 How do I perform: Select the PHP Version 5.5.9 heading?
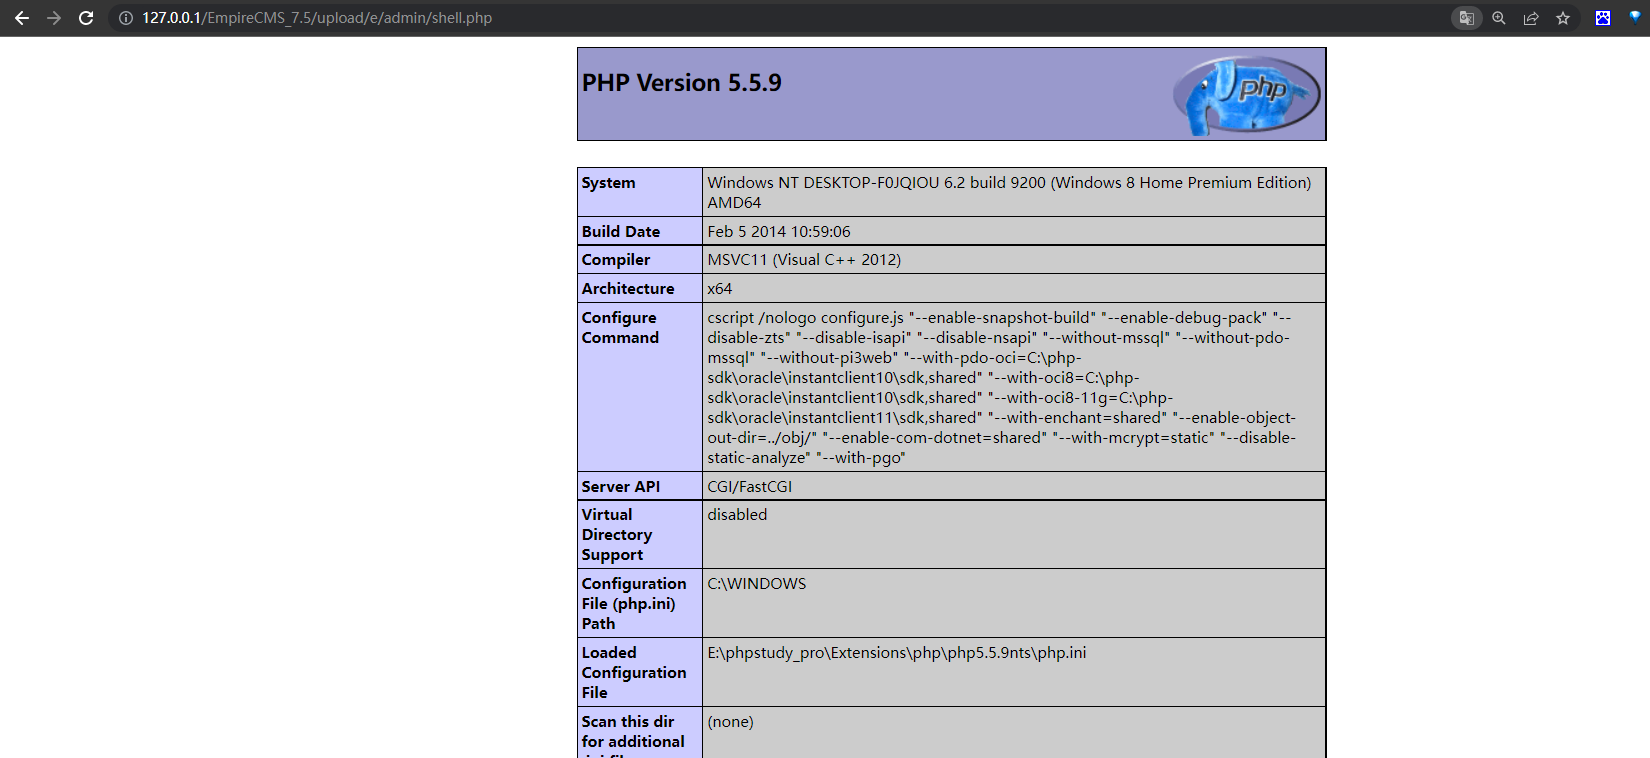point(682,83)
